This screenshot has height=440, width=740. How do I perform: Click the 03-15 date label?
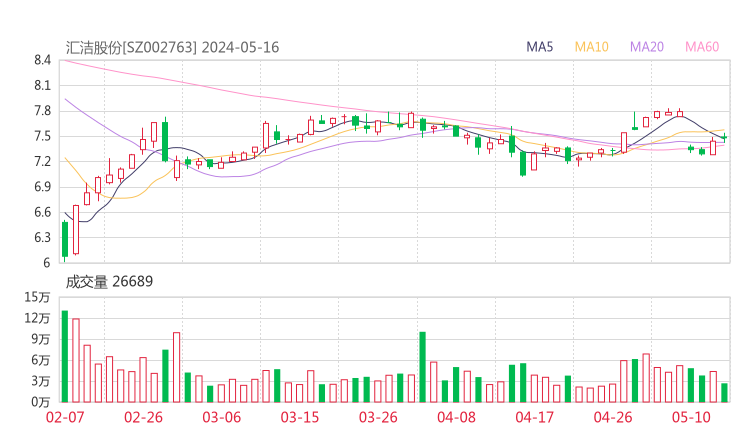tap(300, 417)
